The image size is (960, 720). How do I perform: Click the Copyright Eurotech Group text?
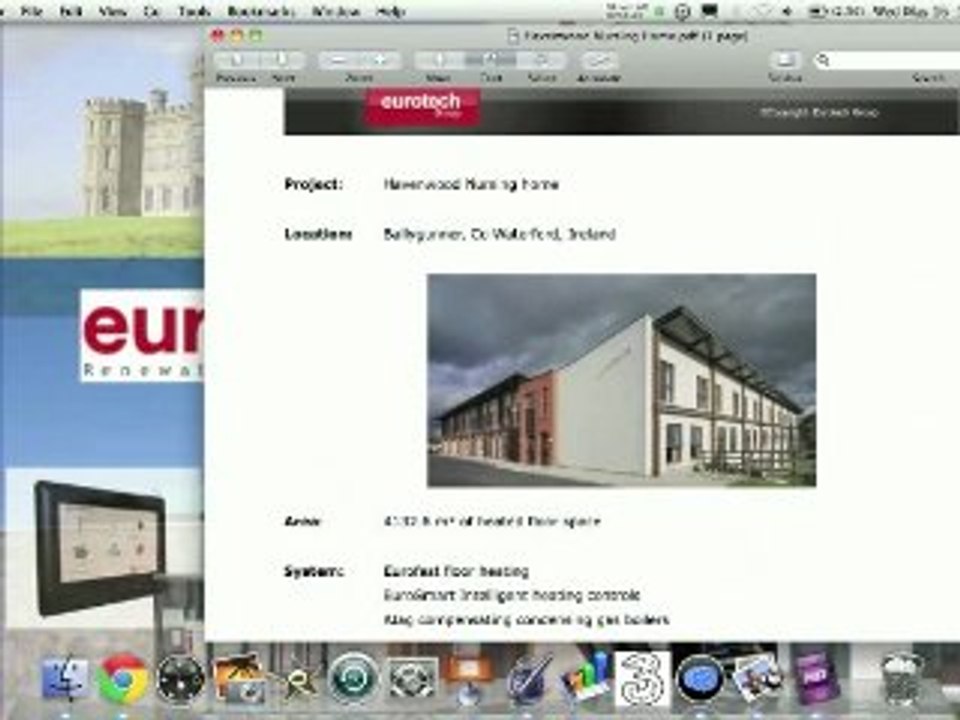(819, 113)
